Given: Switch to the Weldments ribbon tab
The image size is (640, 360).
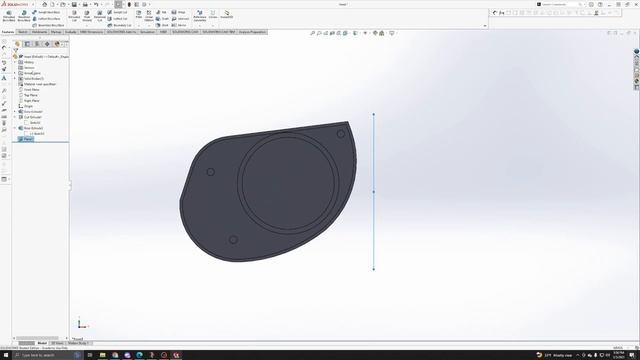Looking at the screenshot, I should point(40,32).
